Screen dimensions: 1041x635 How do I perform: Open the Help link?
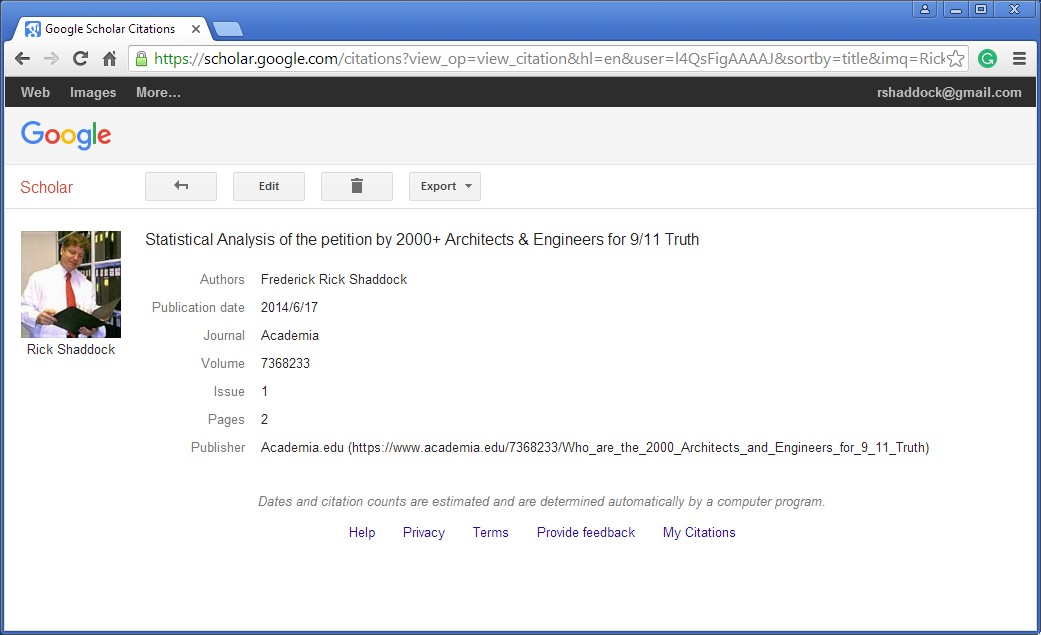362,533
